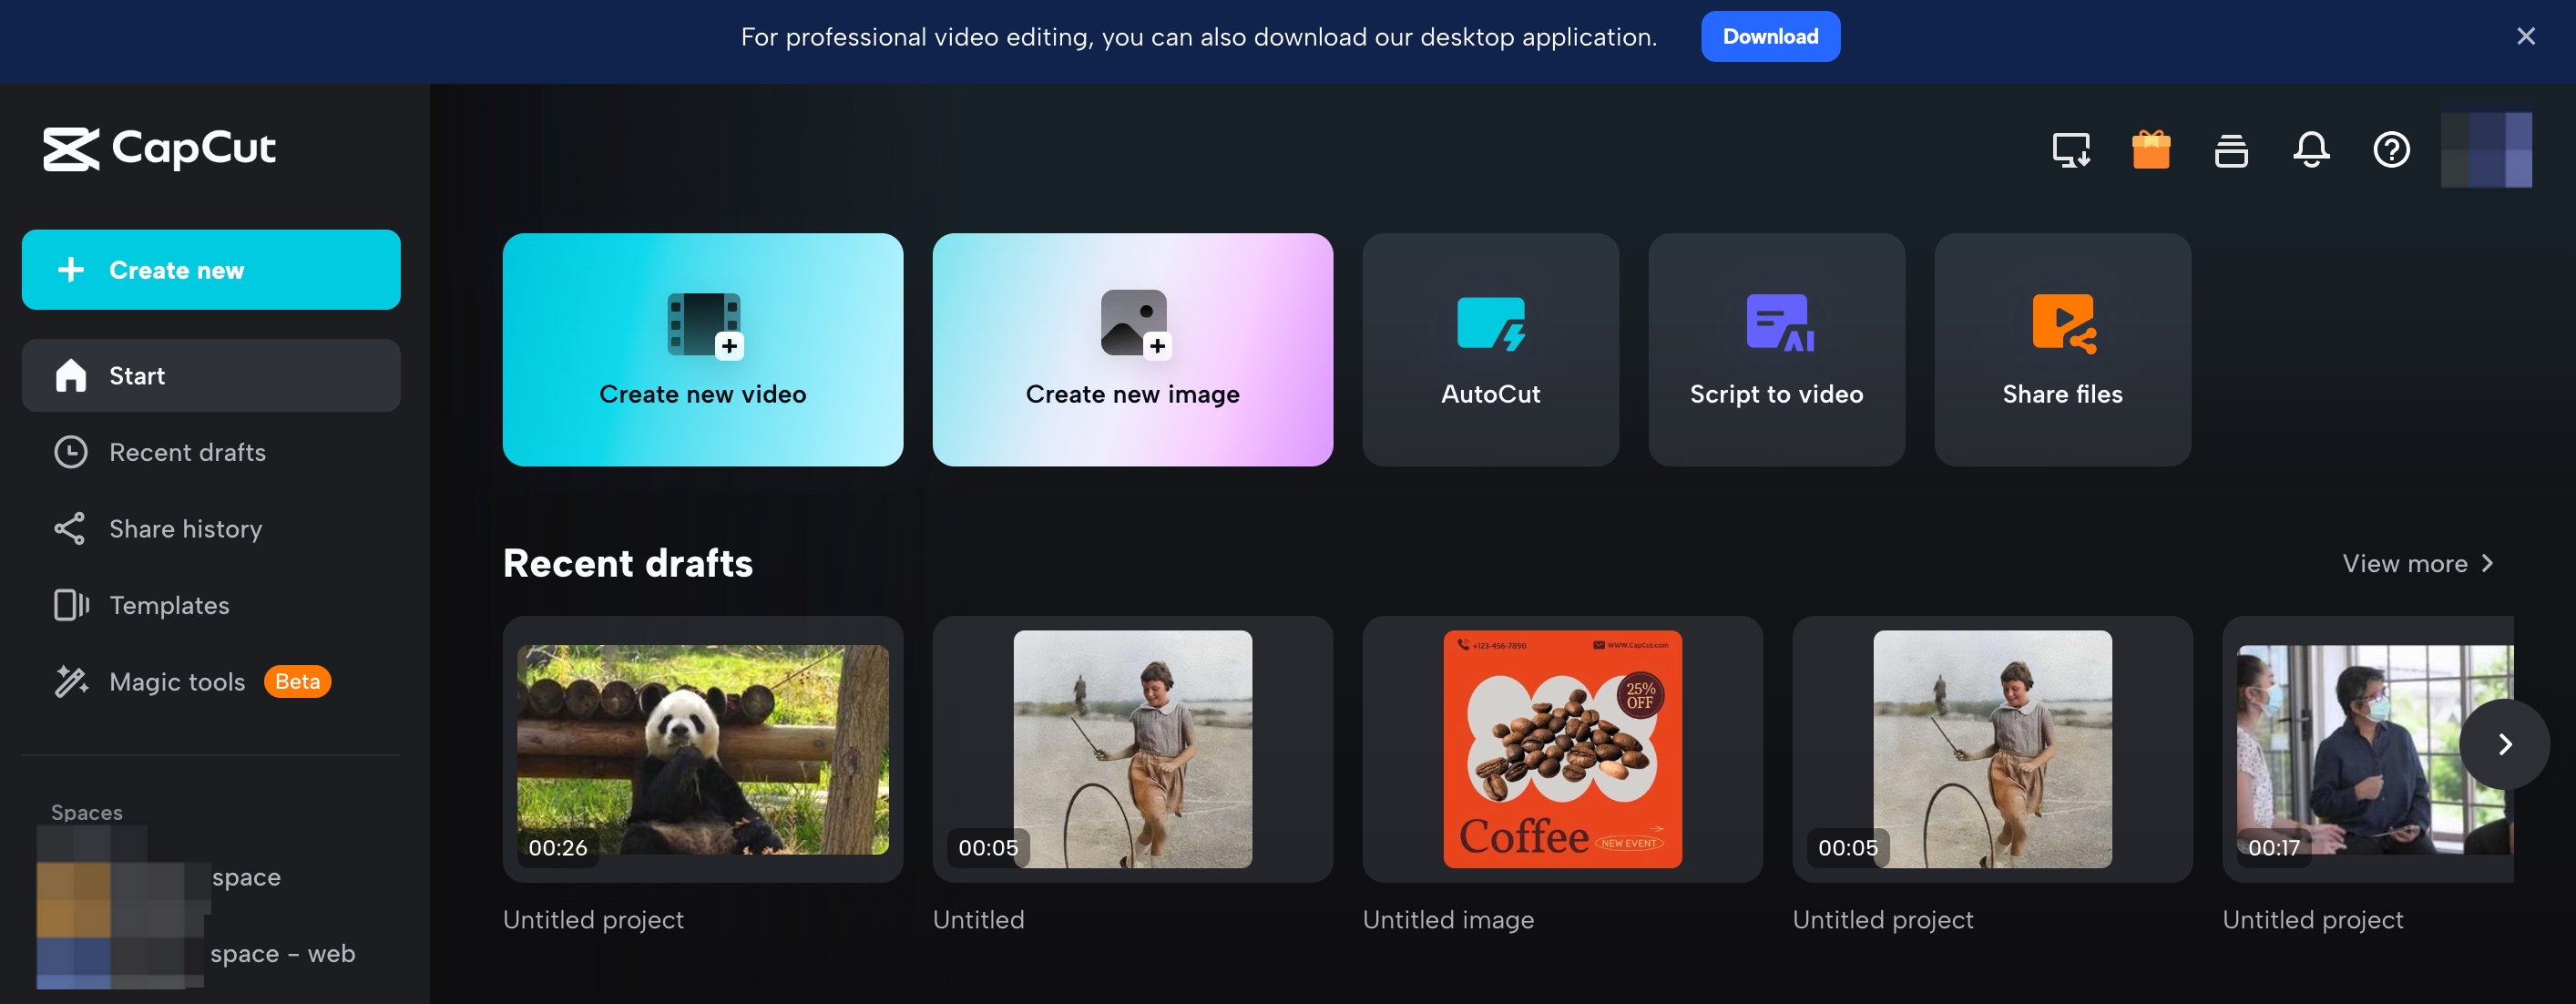Select the Magic tools Beta icon
The width and height of the screenshot is (2576, 1004).
click(71, 679)
